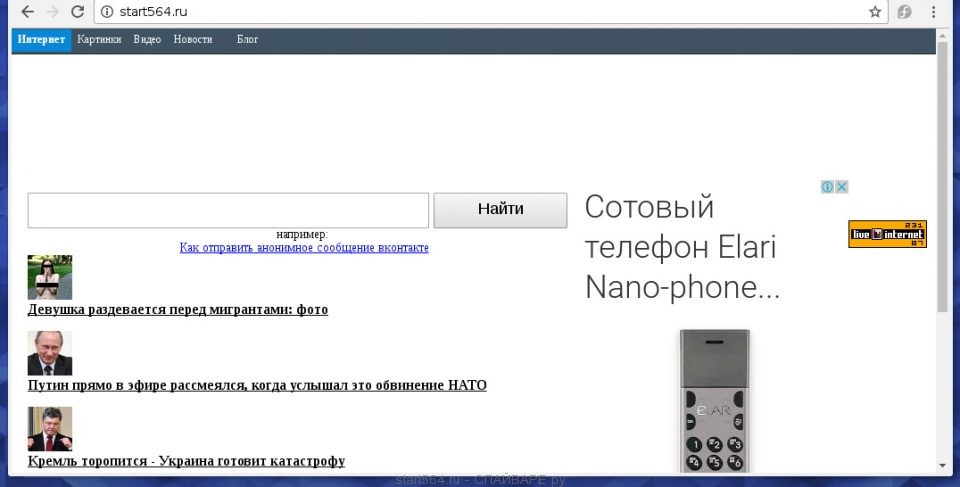Go to the Новости tab

pyautogui.click(x=192, y=40)
